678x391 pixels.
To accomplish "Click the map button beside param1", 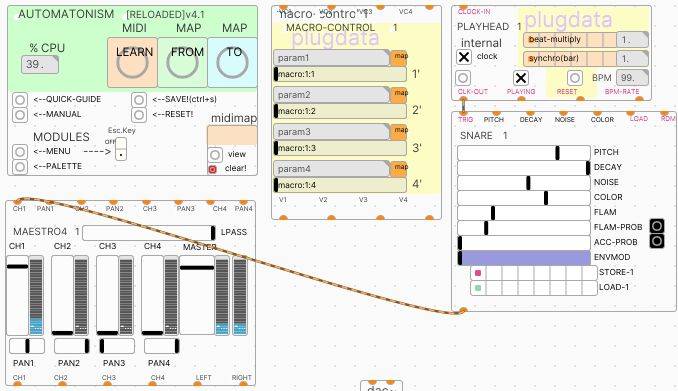I will click(x=399, y=56).
